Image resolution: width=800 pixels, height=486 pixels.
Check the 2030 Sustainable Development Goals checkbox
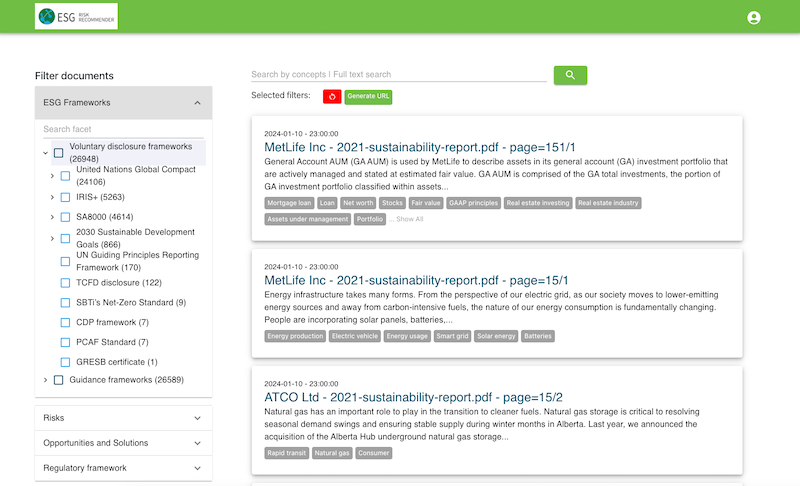pyautogui.click(x=65, y=238)
